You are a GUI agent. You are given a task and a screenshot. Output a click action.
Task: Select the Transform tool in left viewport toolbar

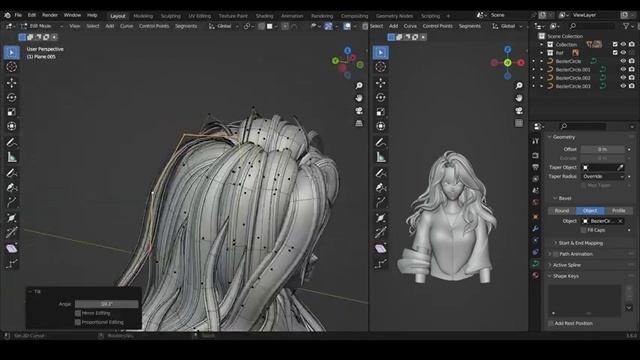pos(11,126)
